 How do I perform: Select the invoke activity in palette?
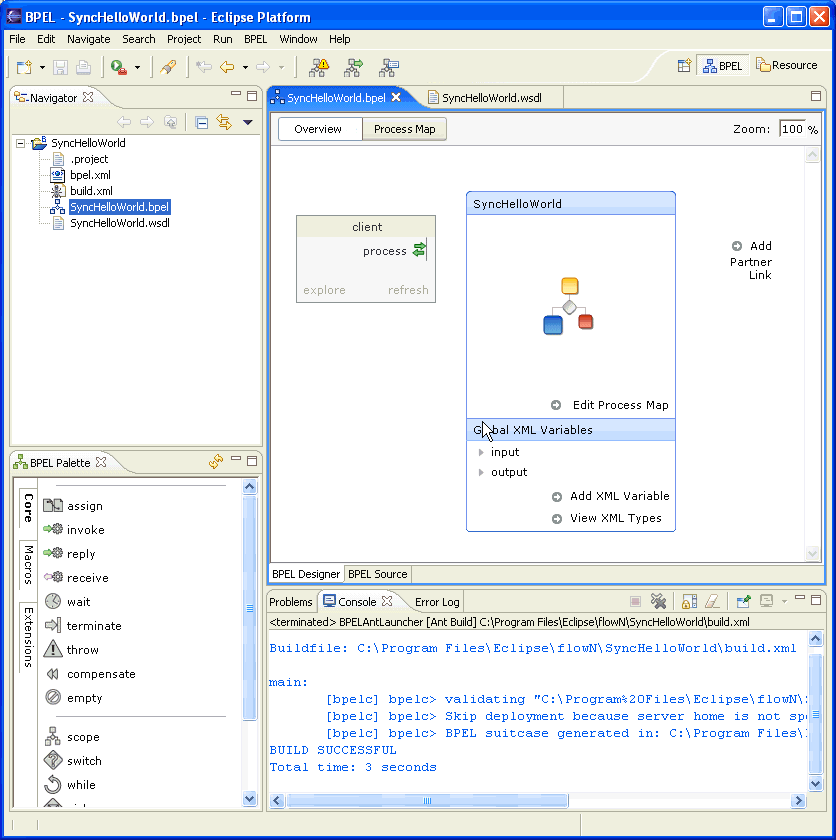tap(74, 529)
